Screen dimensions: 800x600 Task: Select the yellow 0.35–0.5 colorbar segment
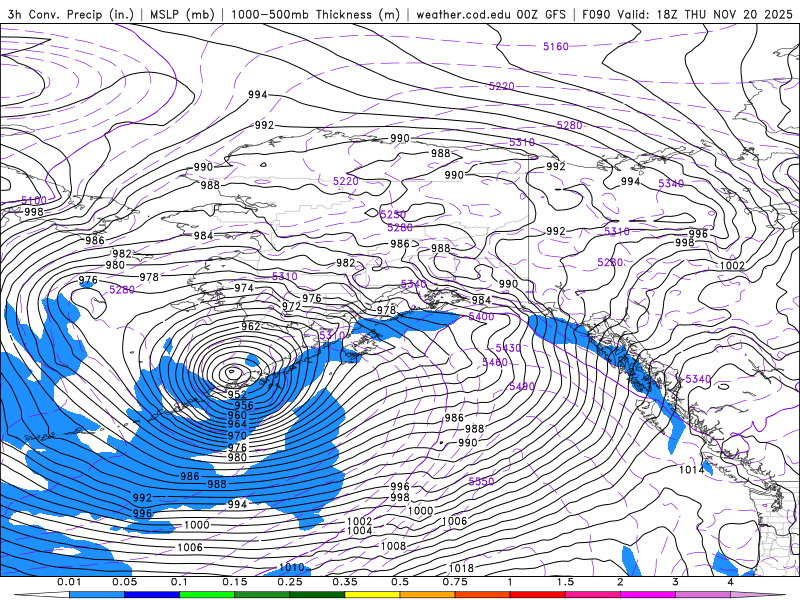pos(372,595)
